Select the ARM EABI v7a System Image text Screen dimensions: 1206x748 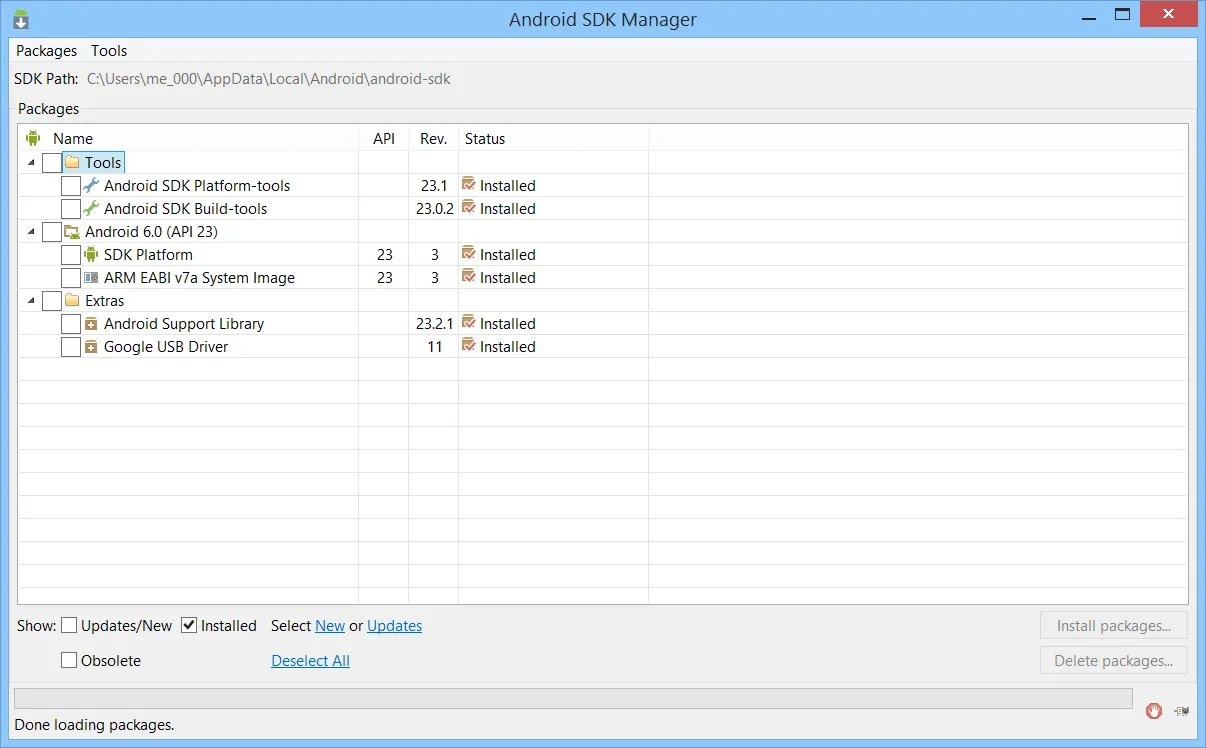pyautogui.click(x=199, y=278)
